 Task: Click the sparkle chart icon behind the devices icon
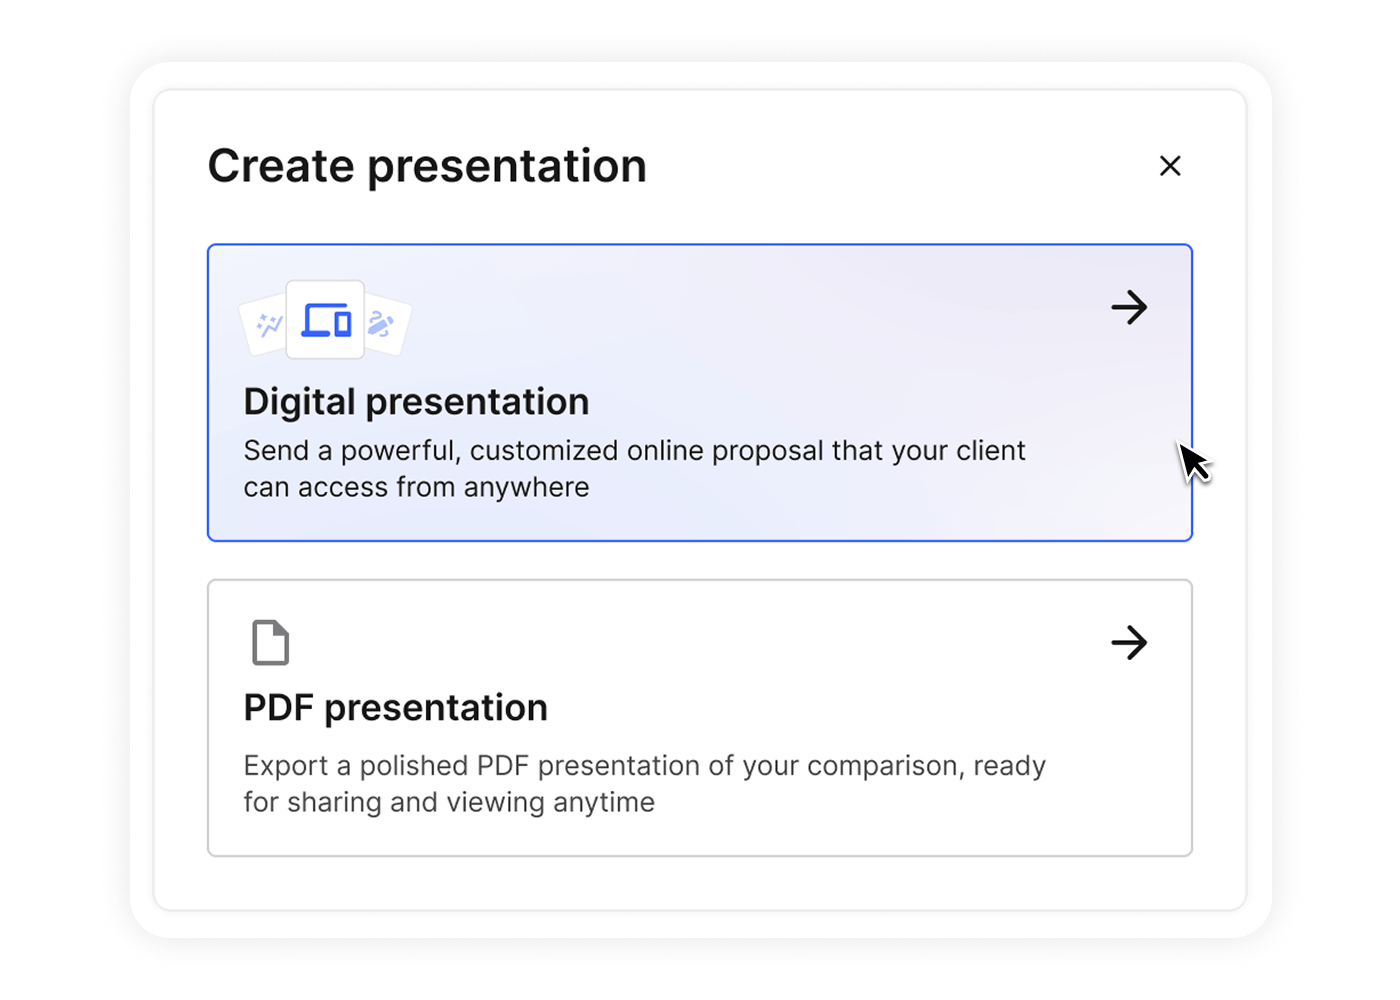pos(267,325)
